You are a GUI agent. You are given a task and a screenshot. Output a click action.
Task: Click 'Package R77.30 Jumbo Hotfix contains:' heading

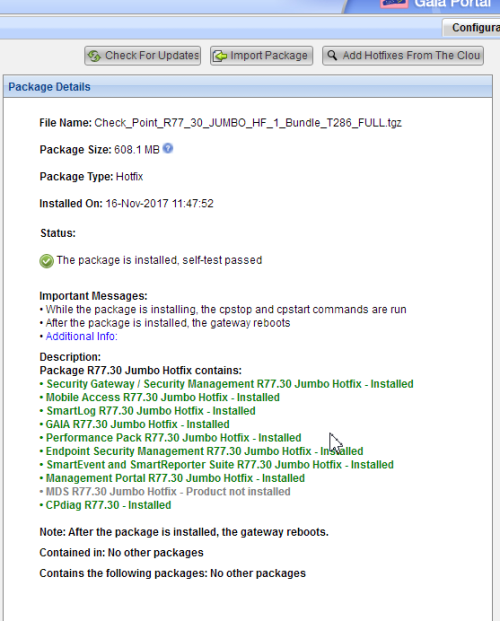[141, 370]
